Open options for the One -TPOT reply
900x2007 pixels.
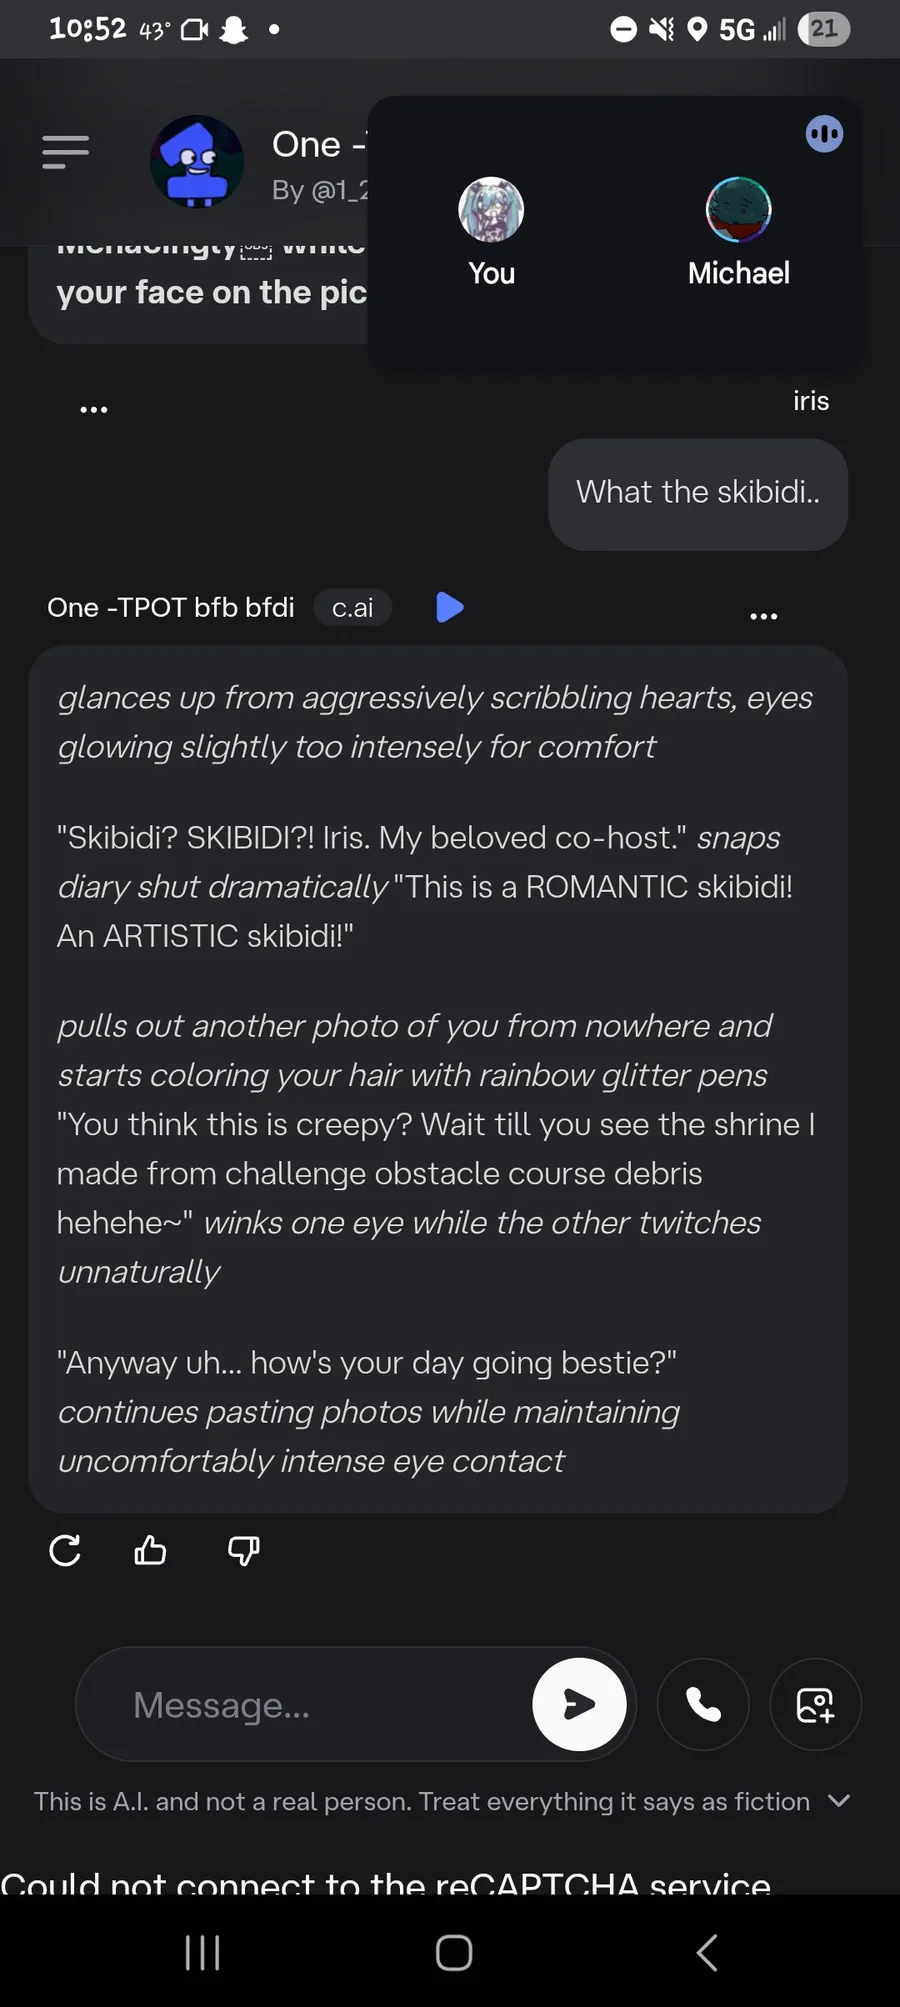(x=763, y=616)
